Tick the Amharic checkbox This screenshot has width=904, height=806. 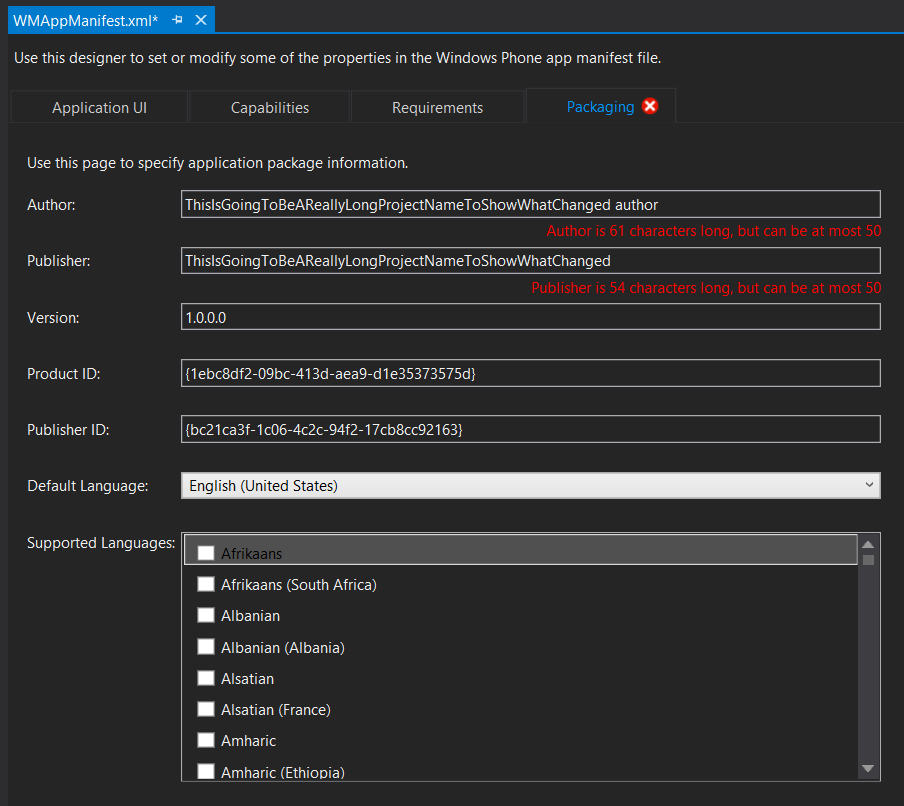point(206,740)
